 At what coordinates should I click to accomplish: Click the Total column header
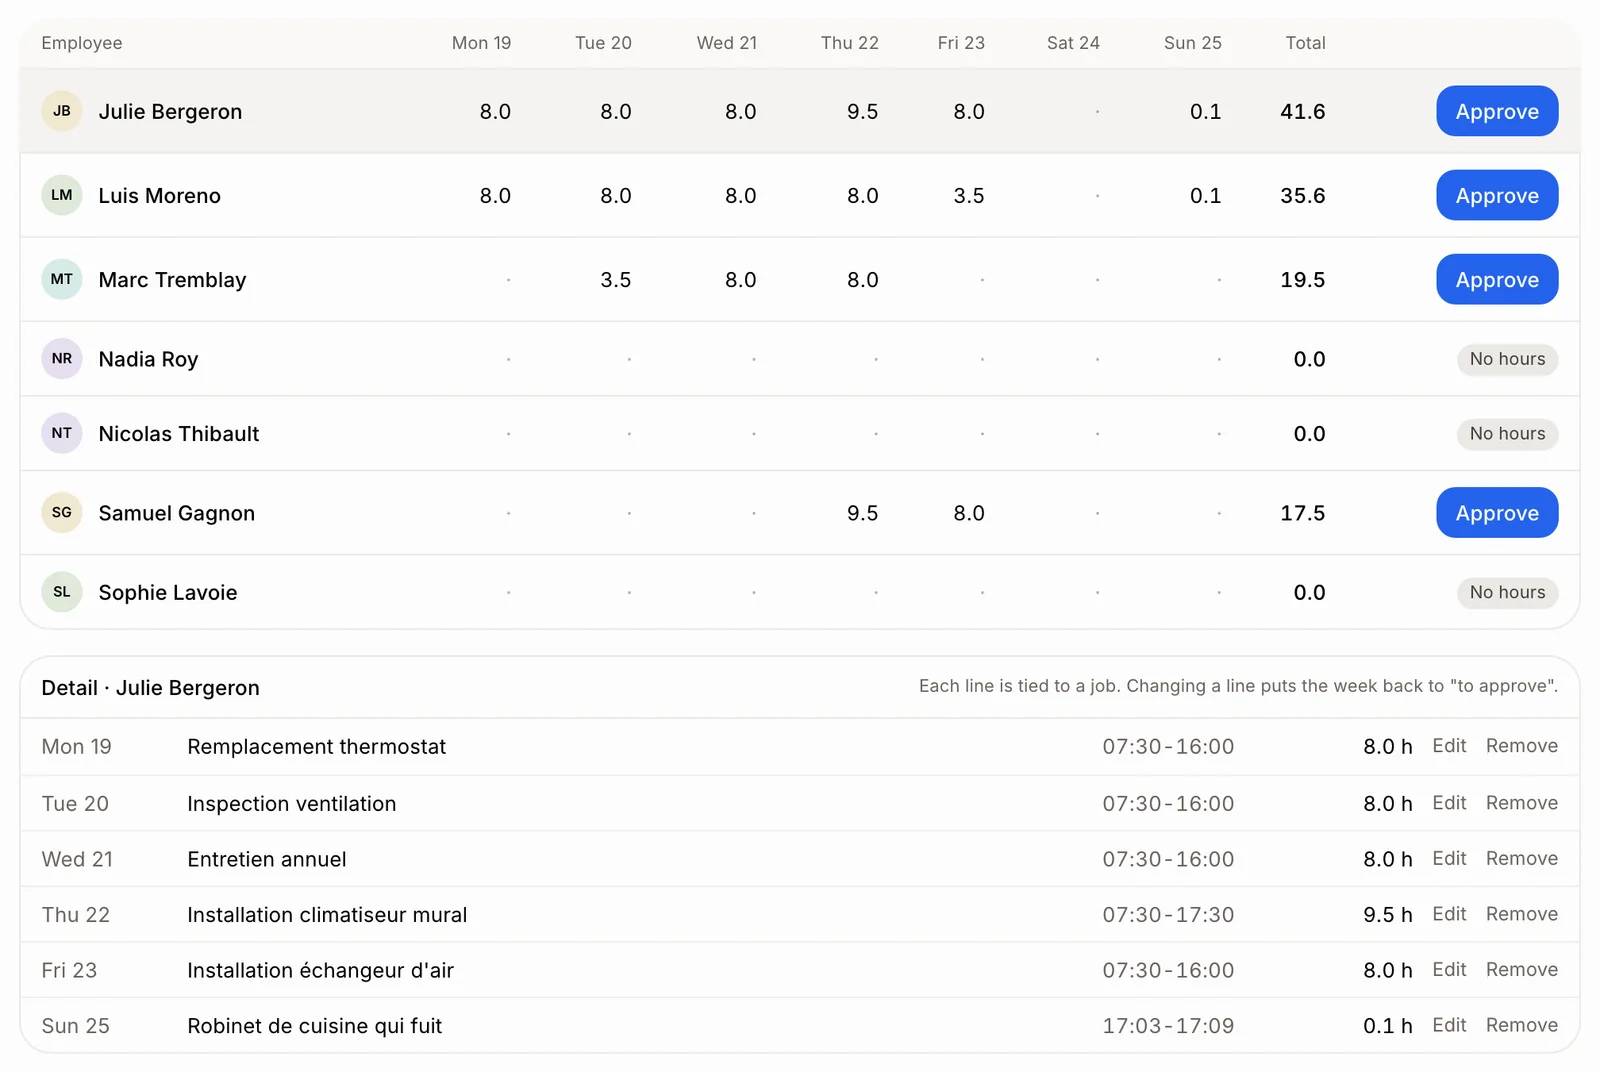[1305, 43]
